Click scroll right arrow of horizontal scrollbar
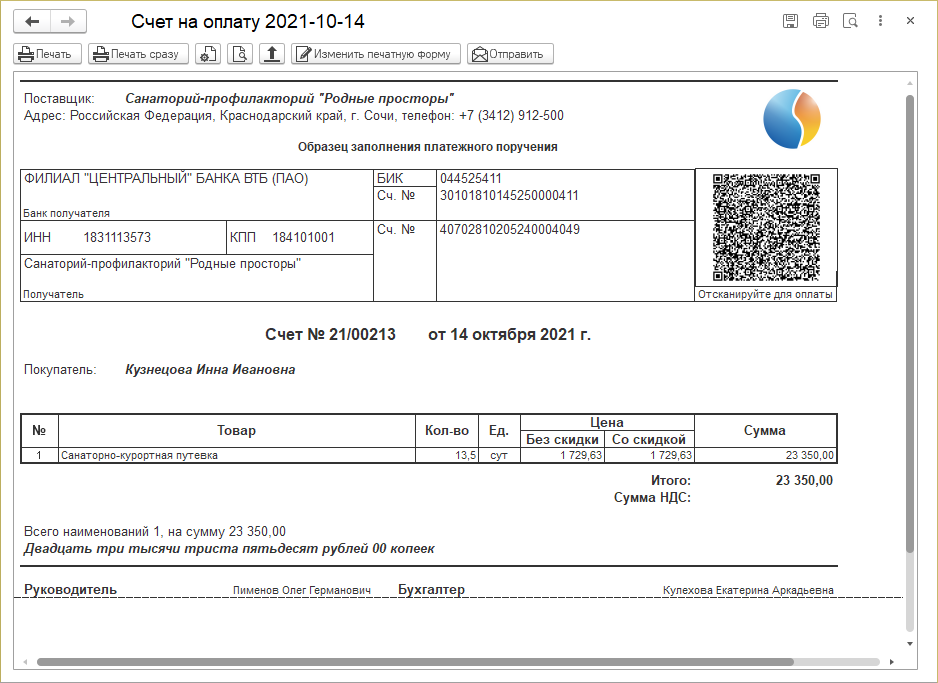The width and height of the screenshot is (938, 683). click(x=891, y=662)
